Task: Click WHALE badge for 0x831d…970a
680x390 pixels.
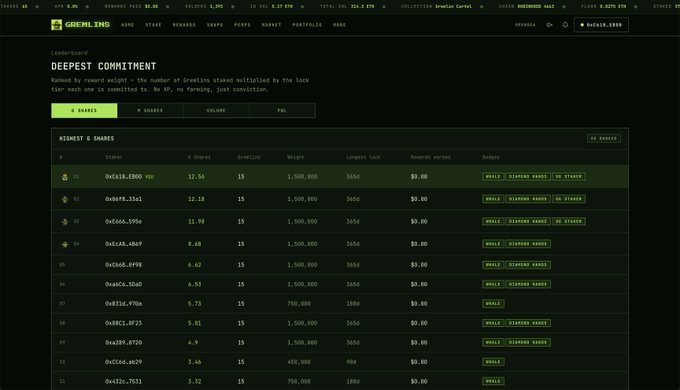Action: point(493,304)
